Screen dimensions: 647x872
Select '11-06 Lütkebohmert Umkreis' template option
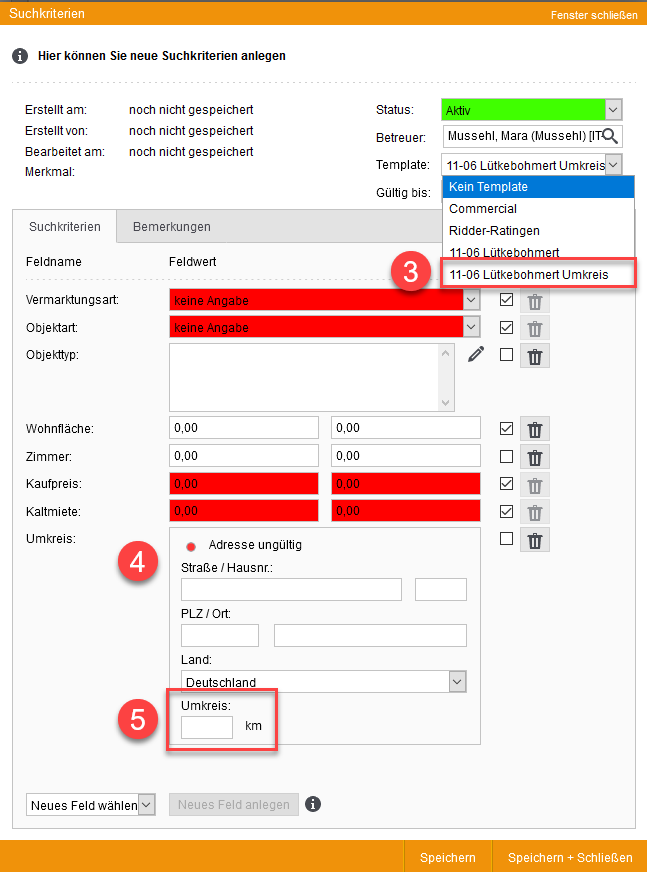click(528, 274)
